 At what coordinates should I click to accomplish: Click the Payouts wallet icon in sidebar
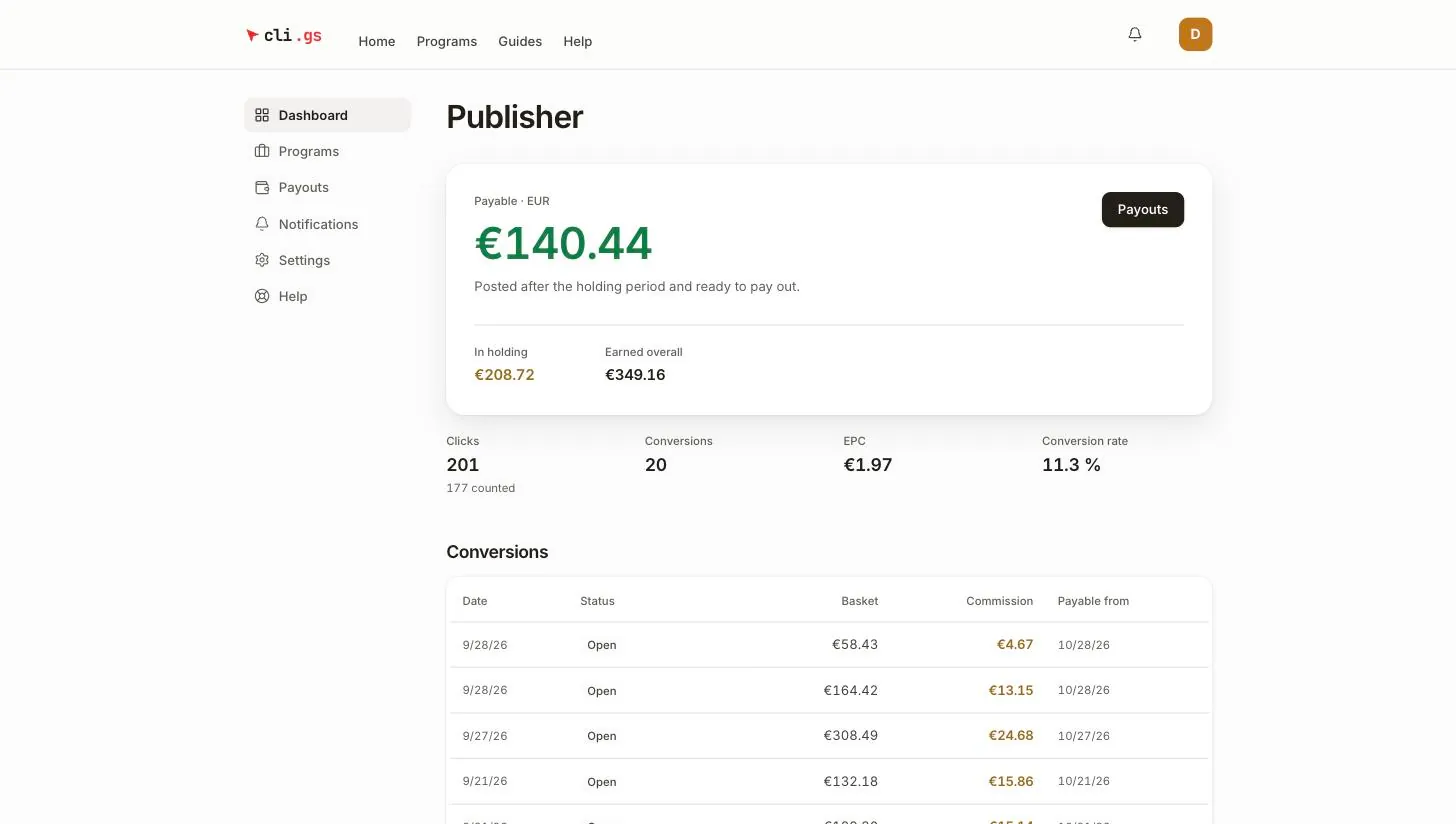click(x=262, y=187)
